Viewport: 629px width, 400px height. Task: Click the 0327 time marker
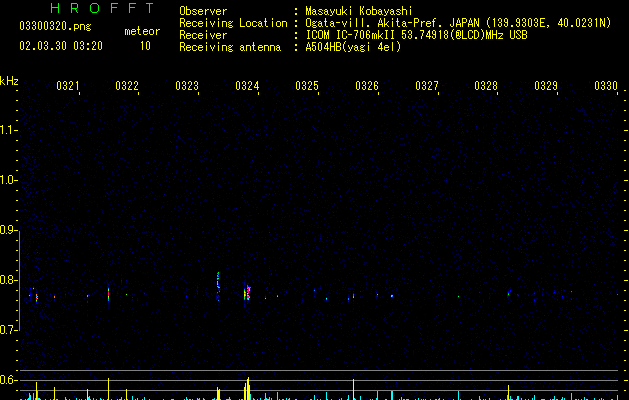427,86
